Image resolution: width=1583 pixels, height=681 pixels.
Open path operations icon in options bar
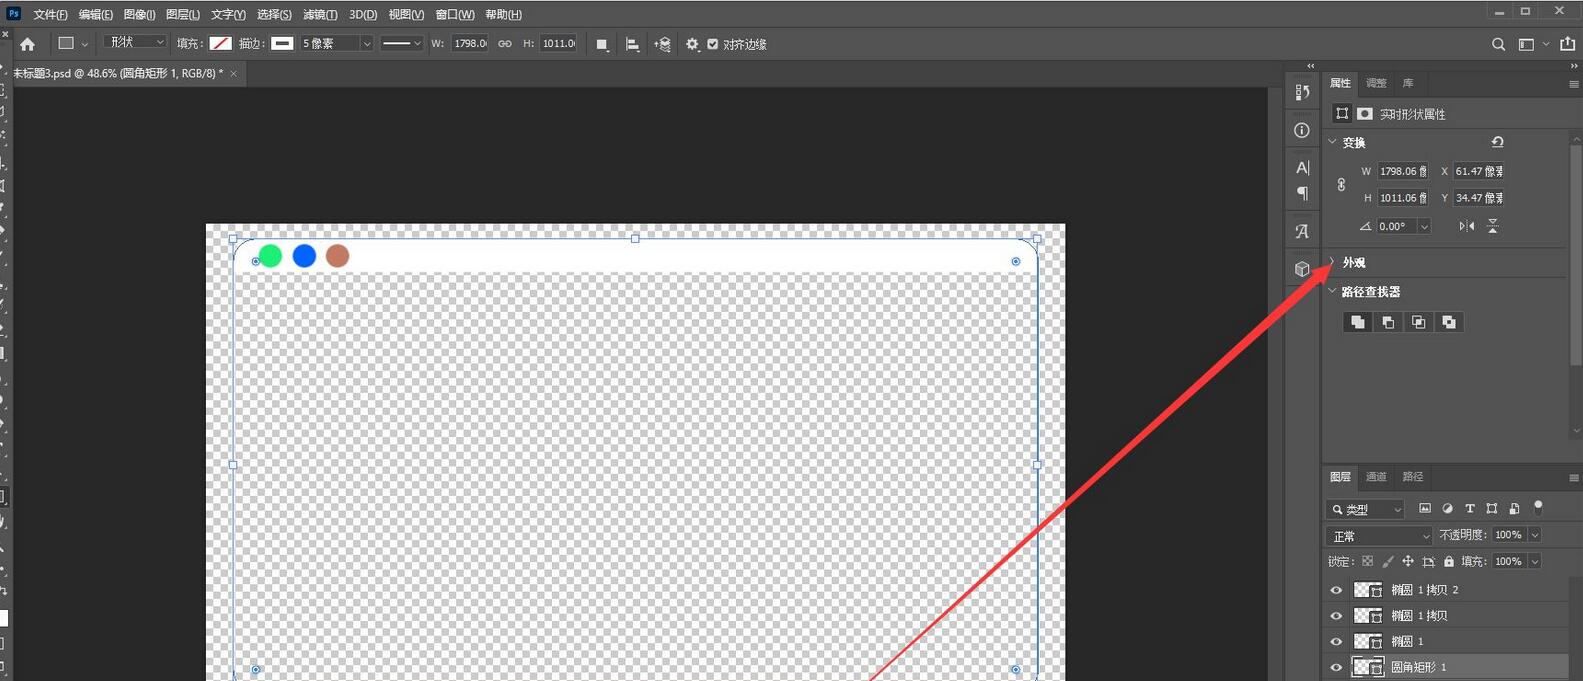pyautogui.click(x=602, y=44)
